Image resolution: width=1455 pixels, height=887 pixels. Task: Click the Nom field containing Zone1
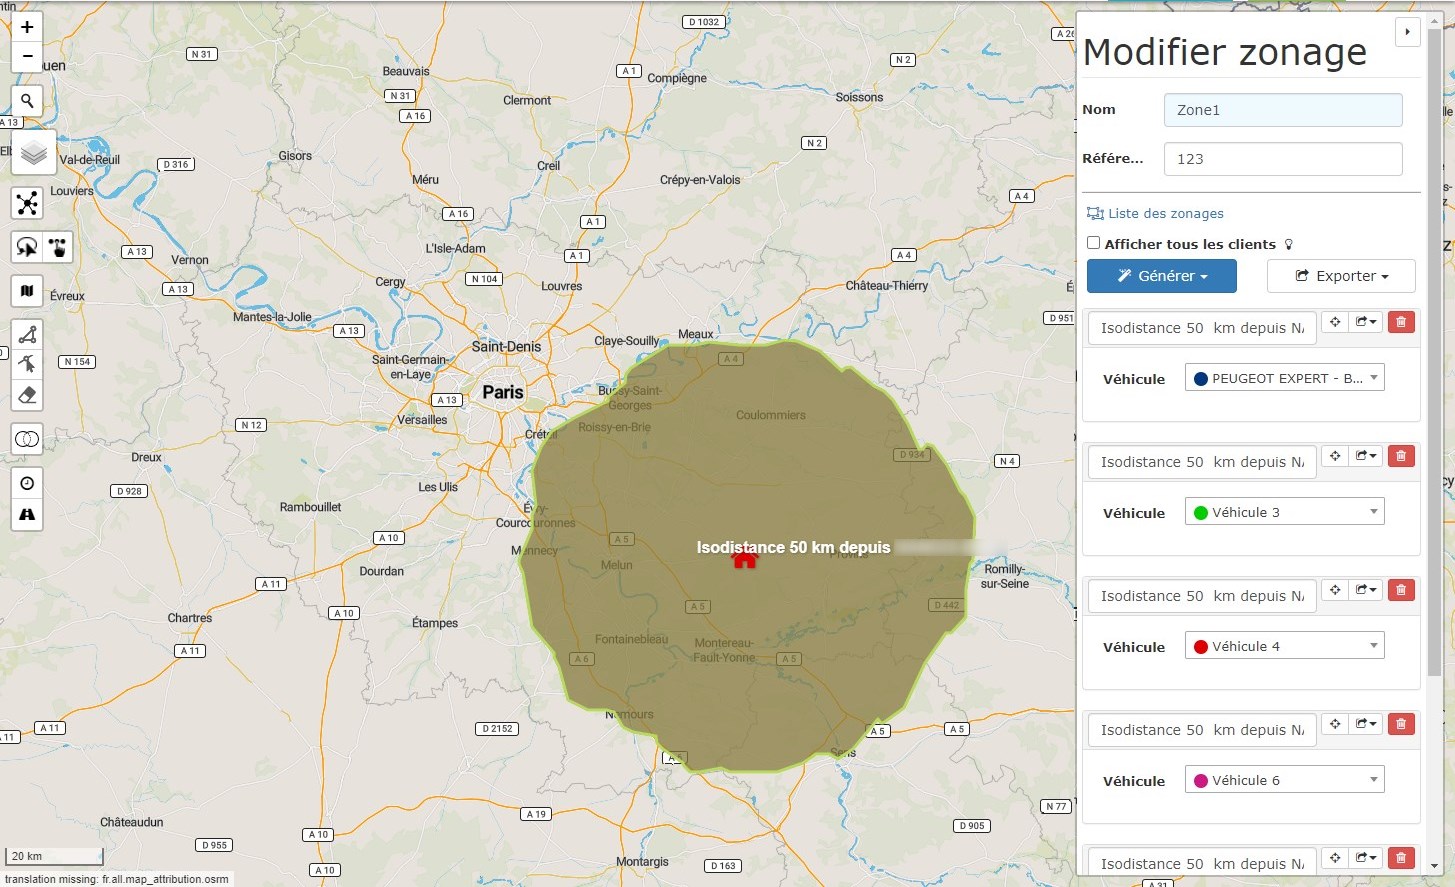(1282, 110)
